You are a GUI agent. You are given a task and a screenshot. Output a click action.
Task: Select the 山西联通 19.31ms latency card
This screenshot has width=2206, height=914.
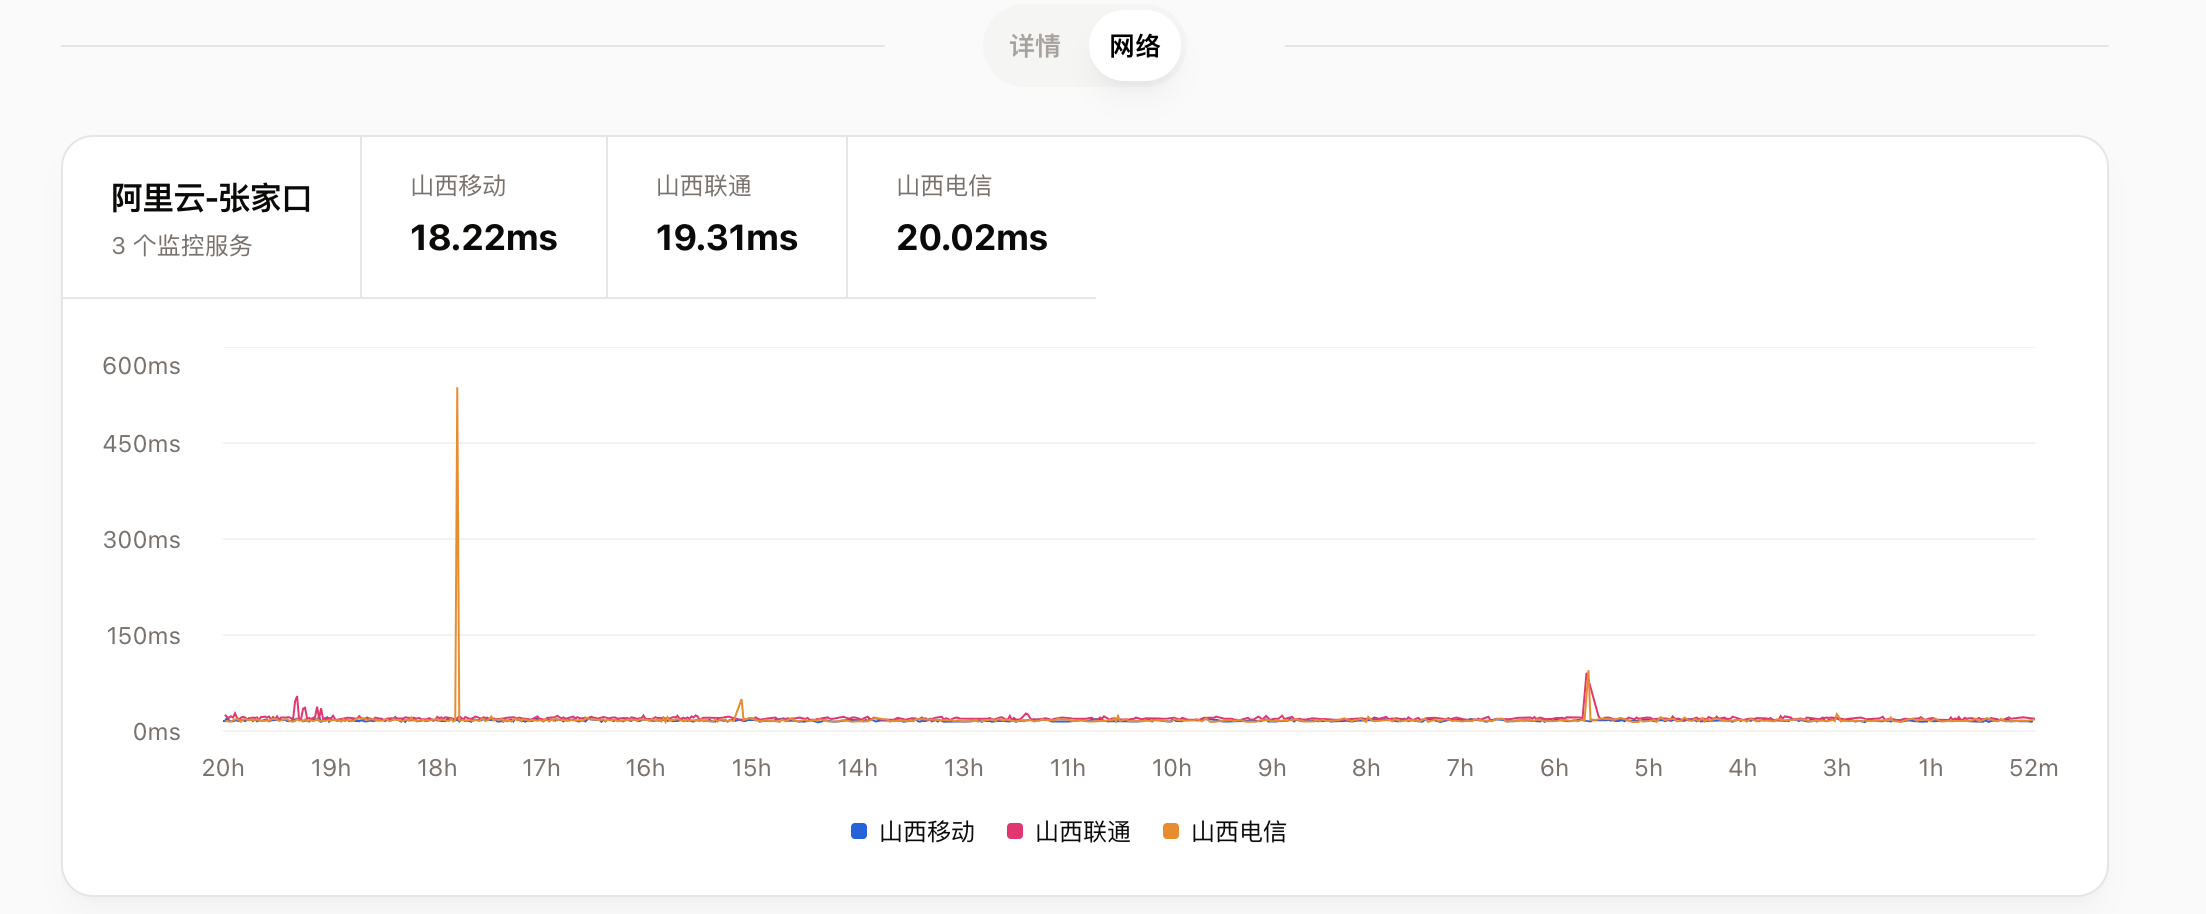(x=727, y=216)
